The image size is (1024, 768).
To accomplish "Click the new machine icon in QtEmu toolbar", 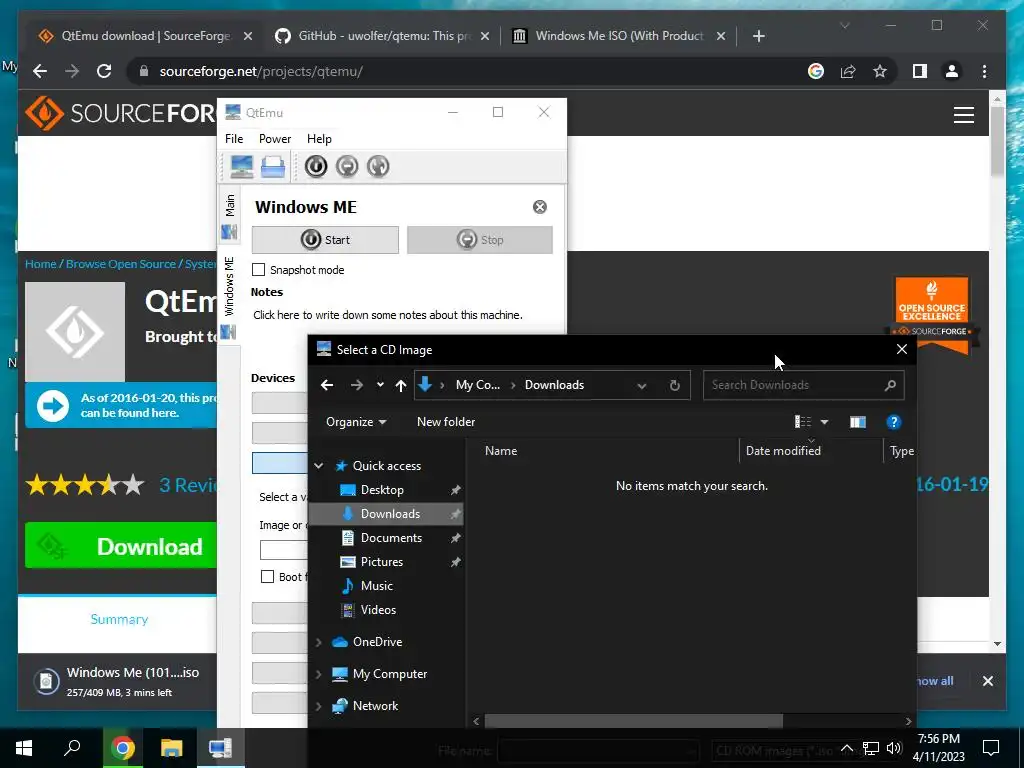I will (x=241, y=167).
